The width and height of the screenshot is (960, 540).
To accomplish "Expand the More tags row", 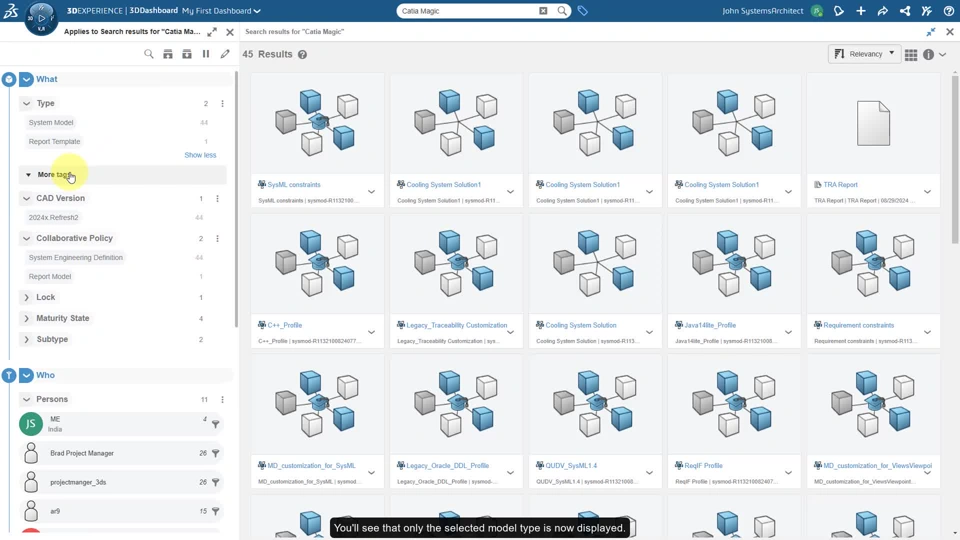I will (x=122, y=174).
